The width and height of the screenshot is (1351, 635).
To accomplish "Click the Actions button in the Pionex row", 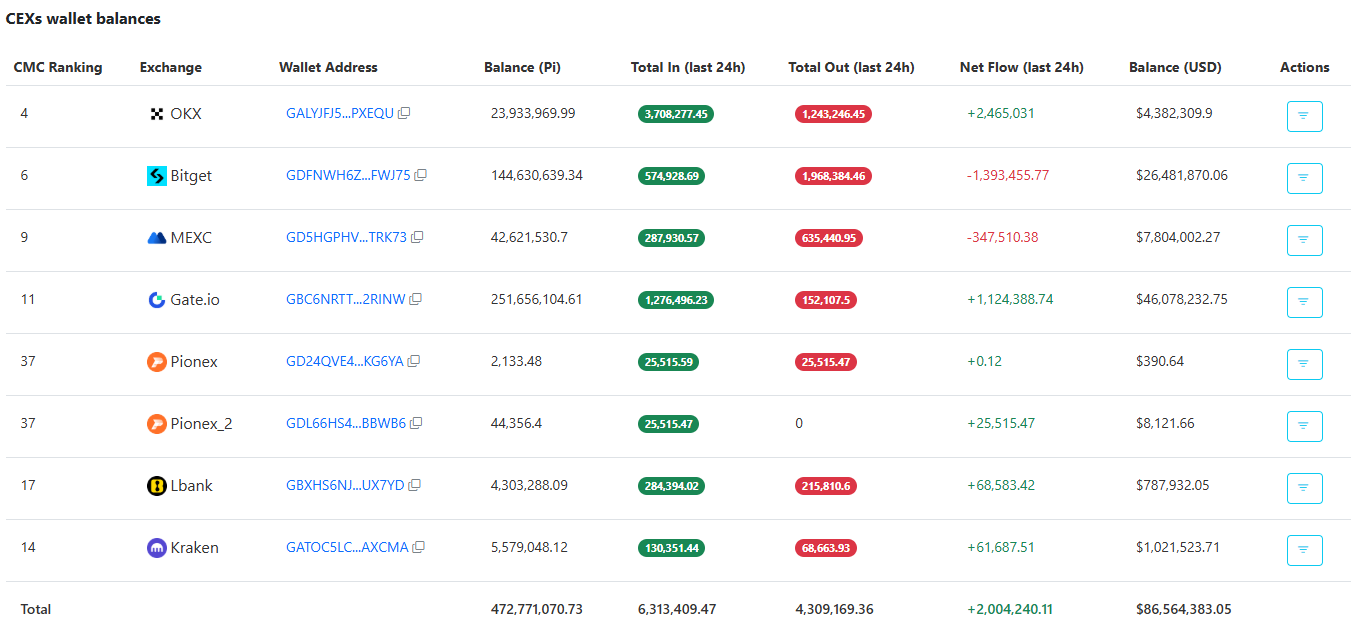I will click(x=1304, y=364).
